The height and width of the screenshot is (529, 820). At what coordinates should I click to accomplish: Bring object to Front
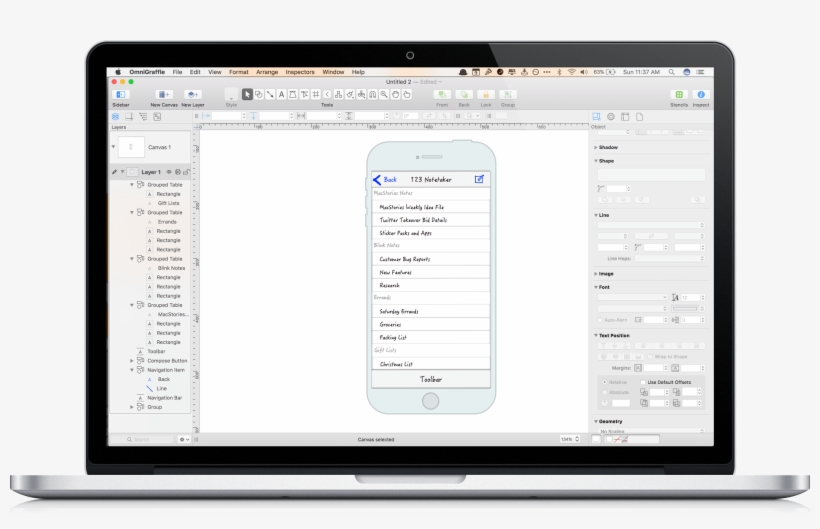coord(442,95)
